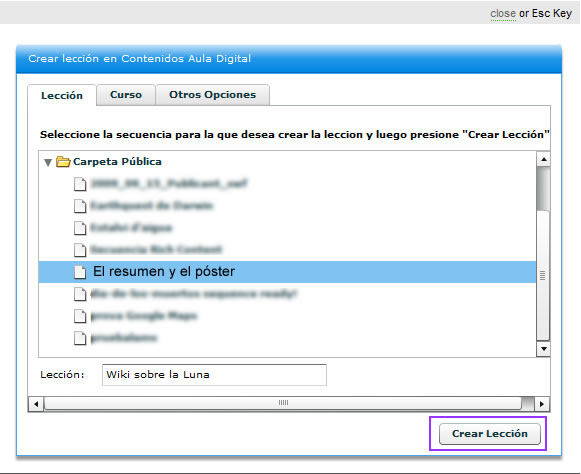Collapse the Carpeta Pública tree node
581x474 pixels.
click(x=48, y=162)
